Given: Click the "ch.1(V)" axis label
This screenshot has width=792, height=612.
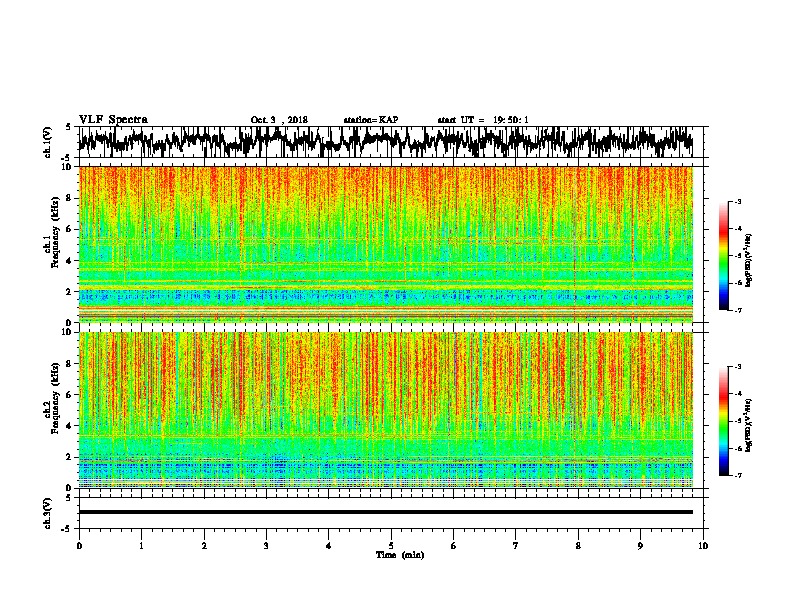Looking at the screenshot, I should [x=48, y=142].
